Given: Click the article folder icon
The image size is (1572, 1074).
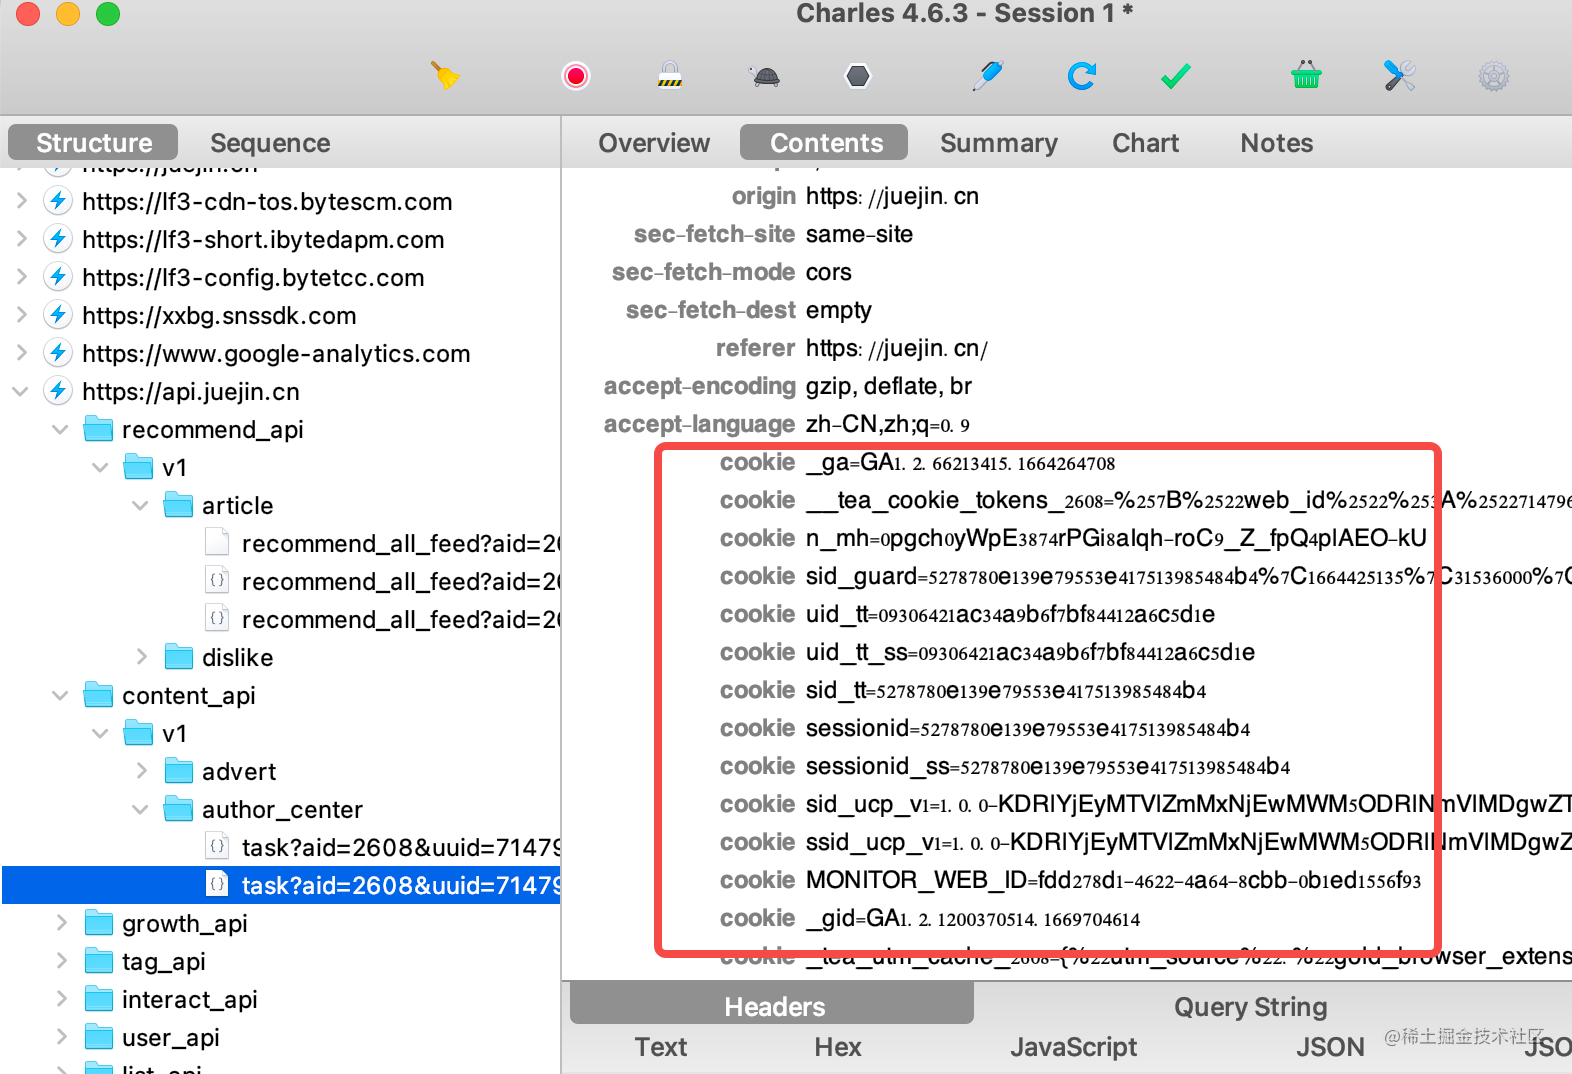Looking at the screenshot, I should coord(178,505).
